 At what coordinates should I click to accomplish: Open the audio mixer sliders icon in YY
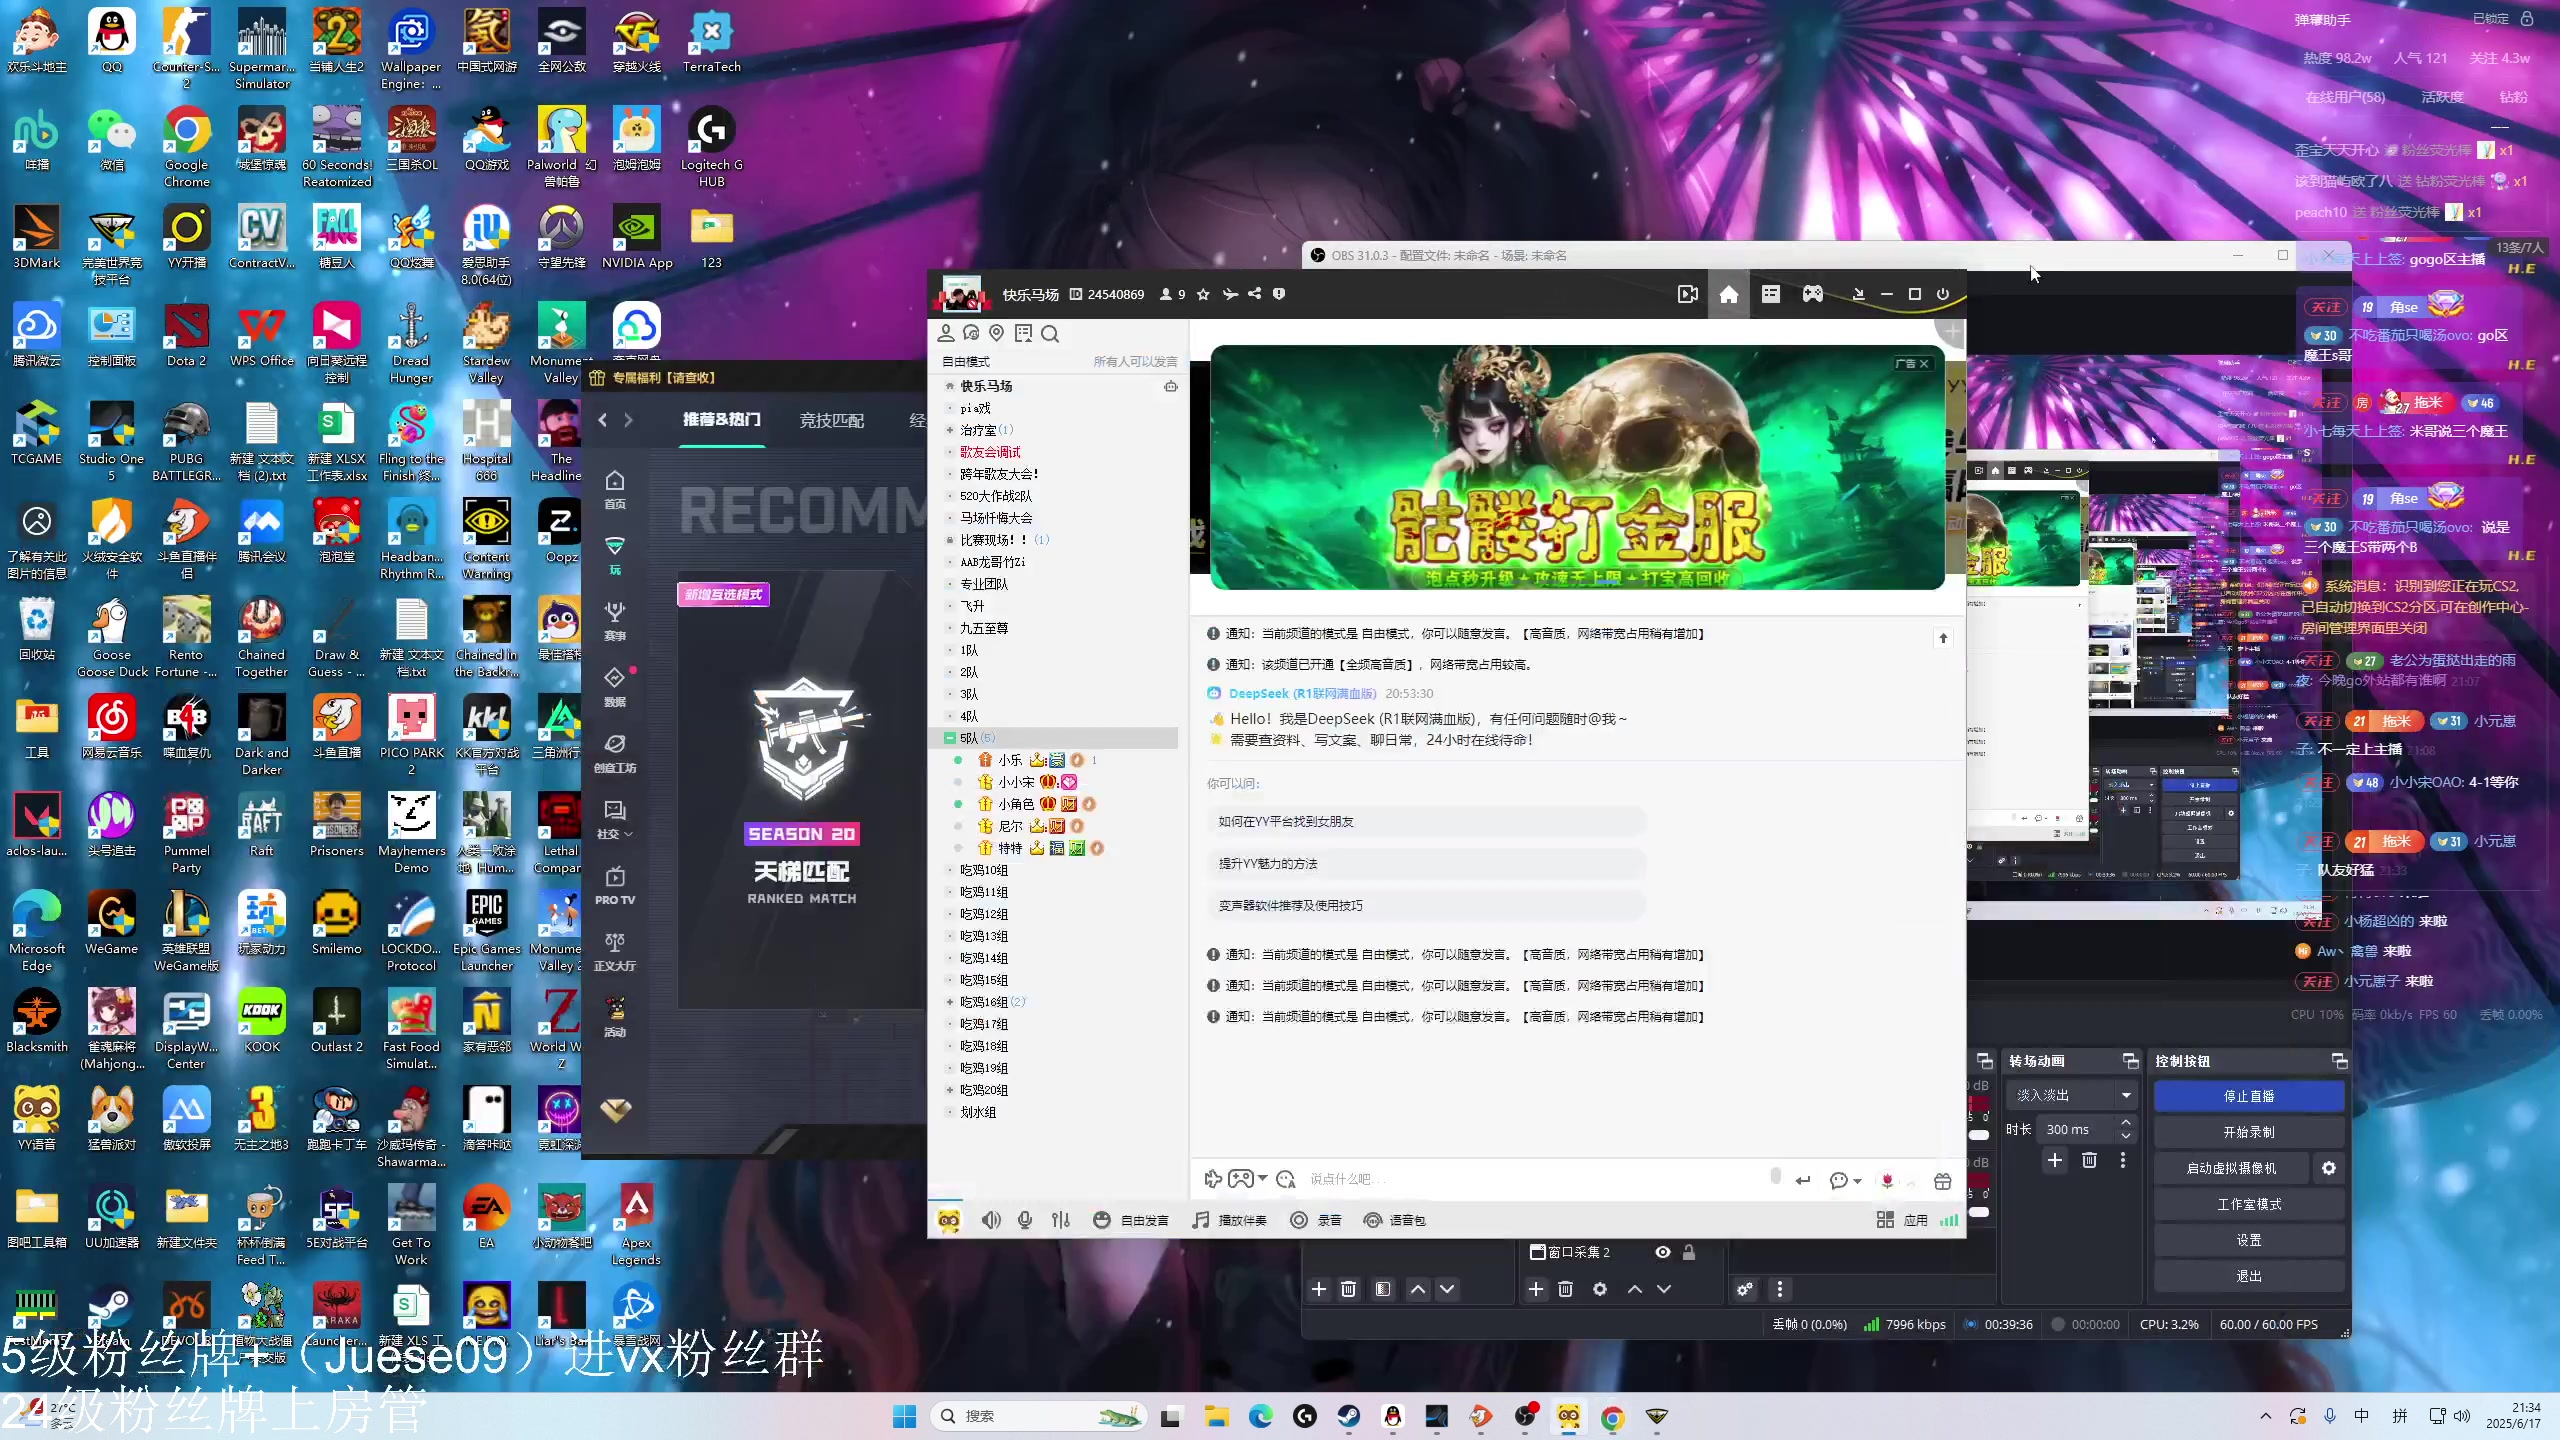coord(1061,1220)
